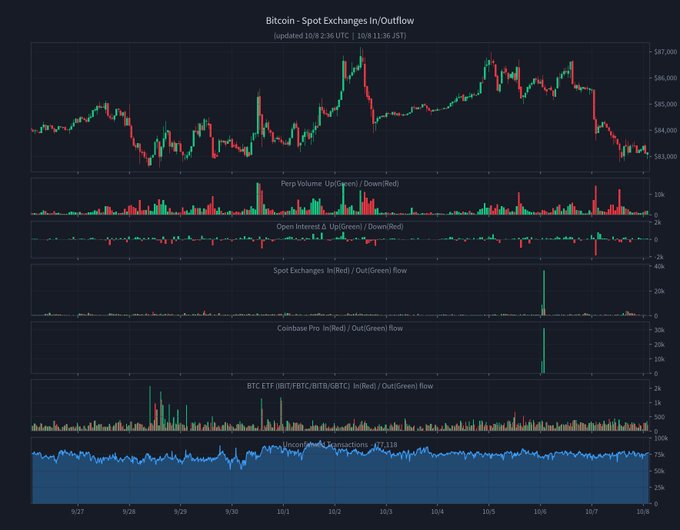The width and height of the screenshot is (680, 530).
Task: Click the '$85,000' price axis label
Action: click(665, 104)
